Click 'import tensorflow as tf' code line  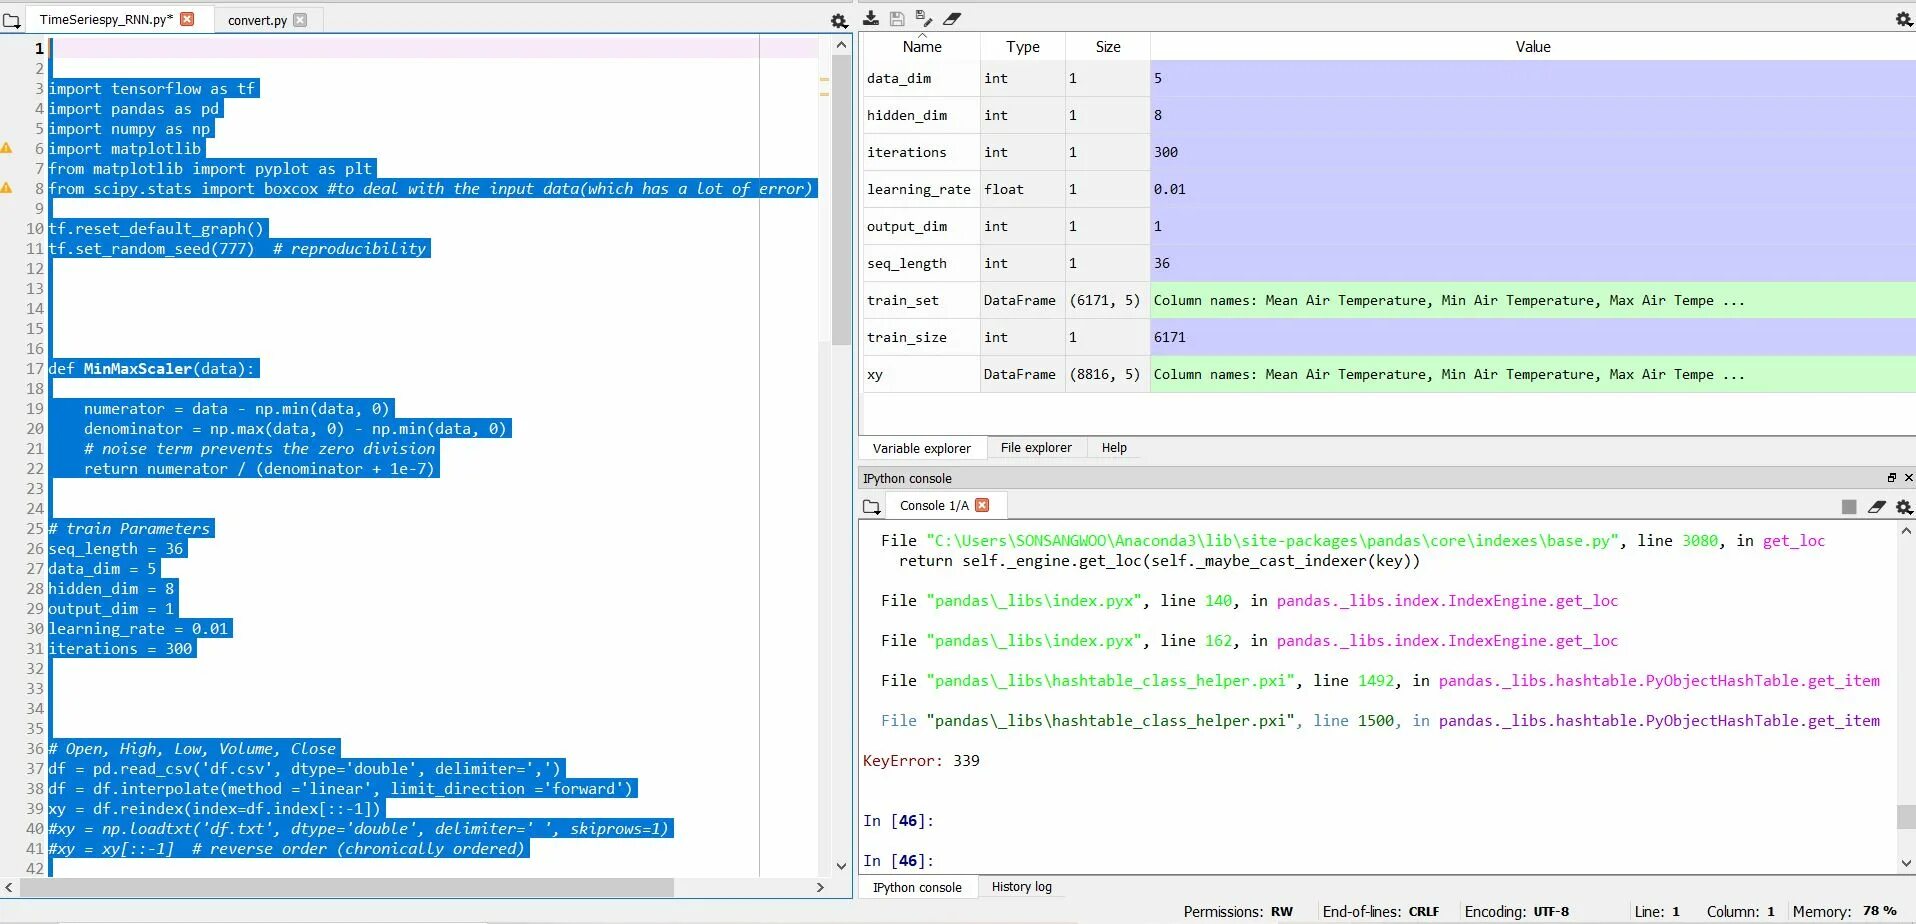tap(153, 88)
